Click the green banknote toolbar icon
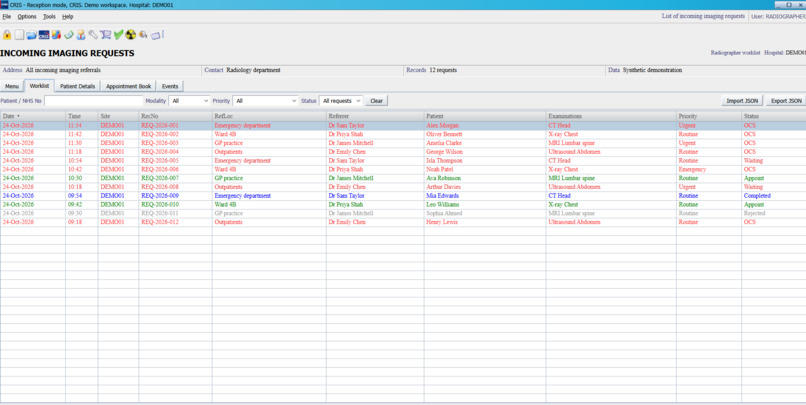806x405 pixels. pyautogui.click(x=68, y=35)
